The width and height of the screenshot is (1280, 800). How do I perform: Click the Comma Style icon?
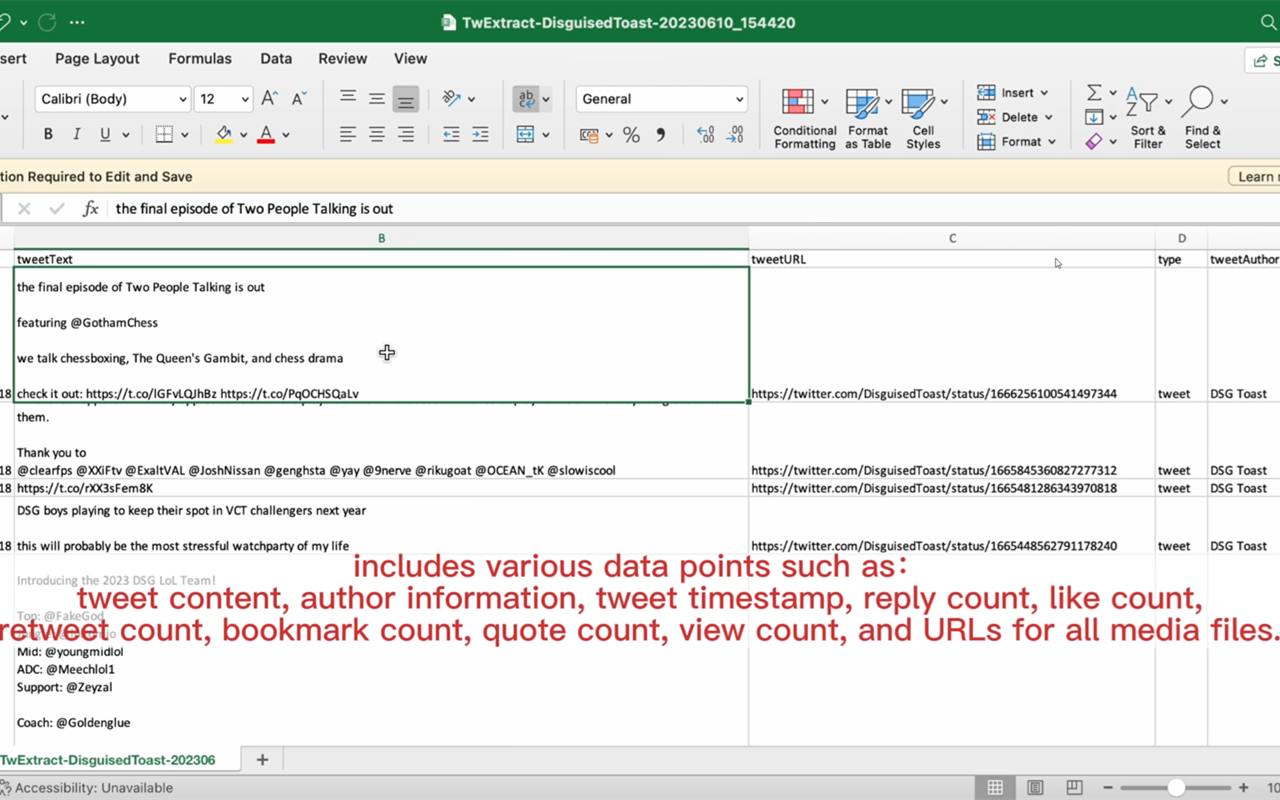point(659,134)
